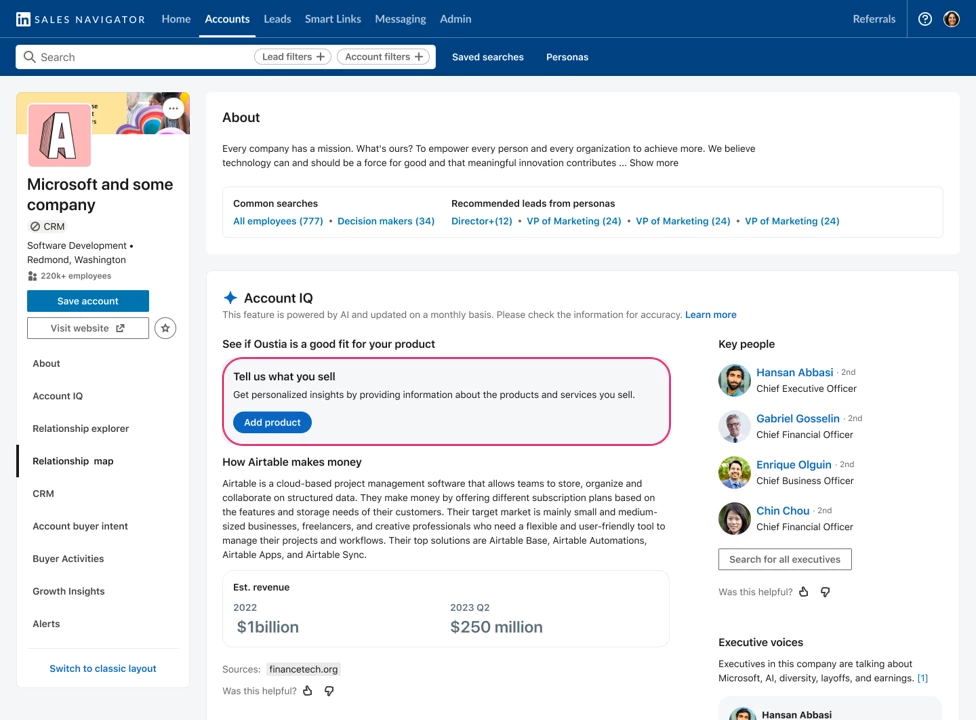Jump to Account IQ in sidebar

pyautogui.click(x=57, y=396)
